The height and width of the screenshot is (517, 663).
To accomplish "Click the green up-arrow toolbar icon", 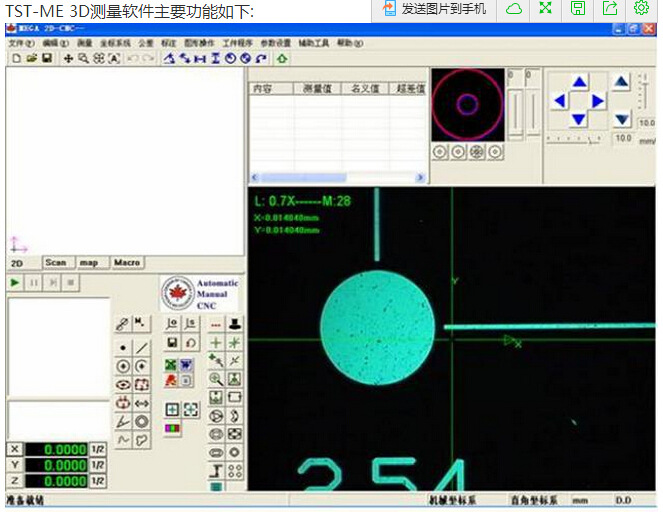I will [282, 58].
